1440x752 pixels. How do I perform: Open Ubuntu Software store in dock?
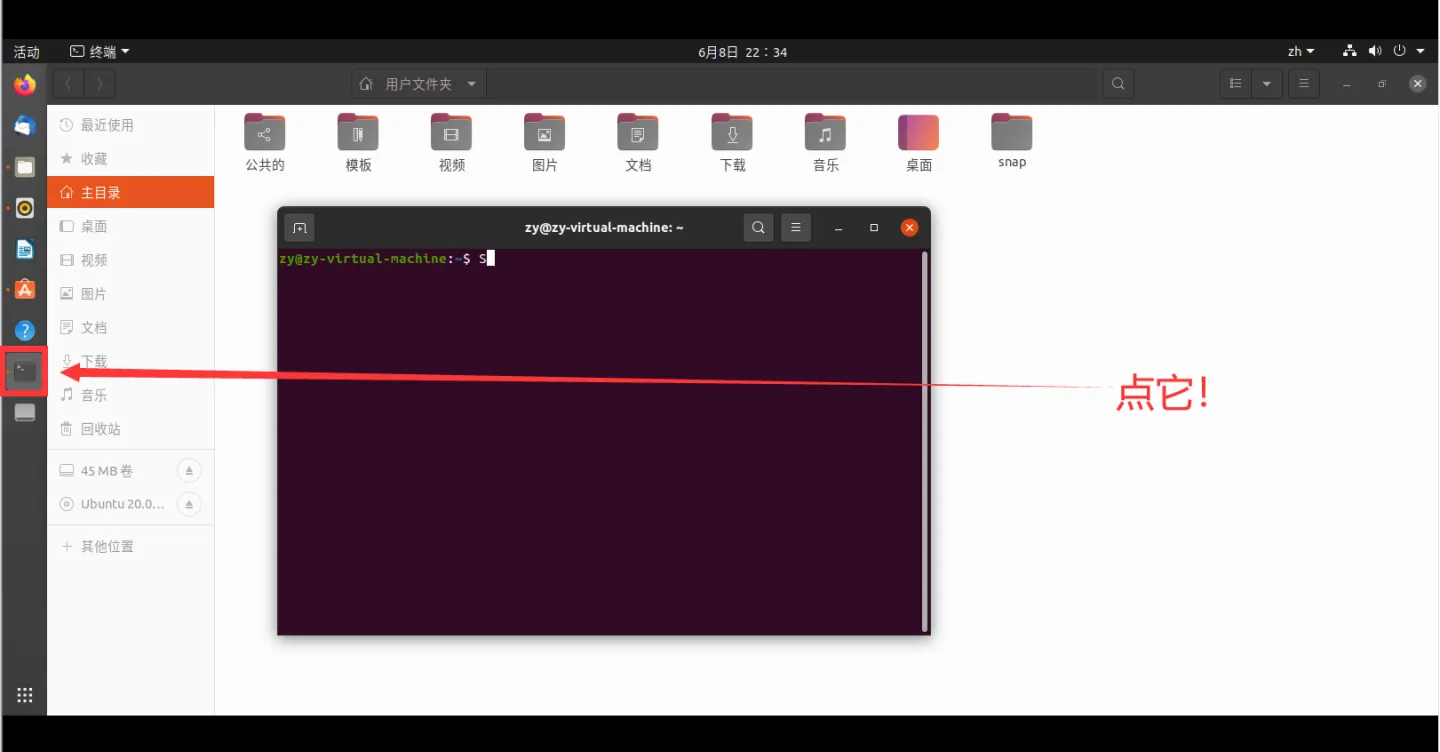pyautogui.click(x=25, y=290)
